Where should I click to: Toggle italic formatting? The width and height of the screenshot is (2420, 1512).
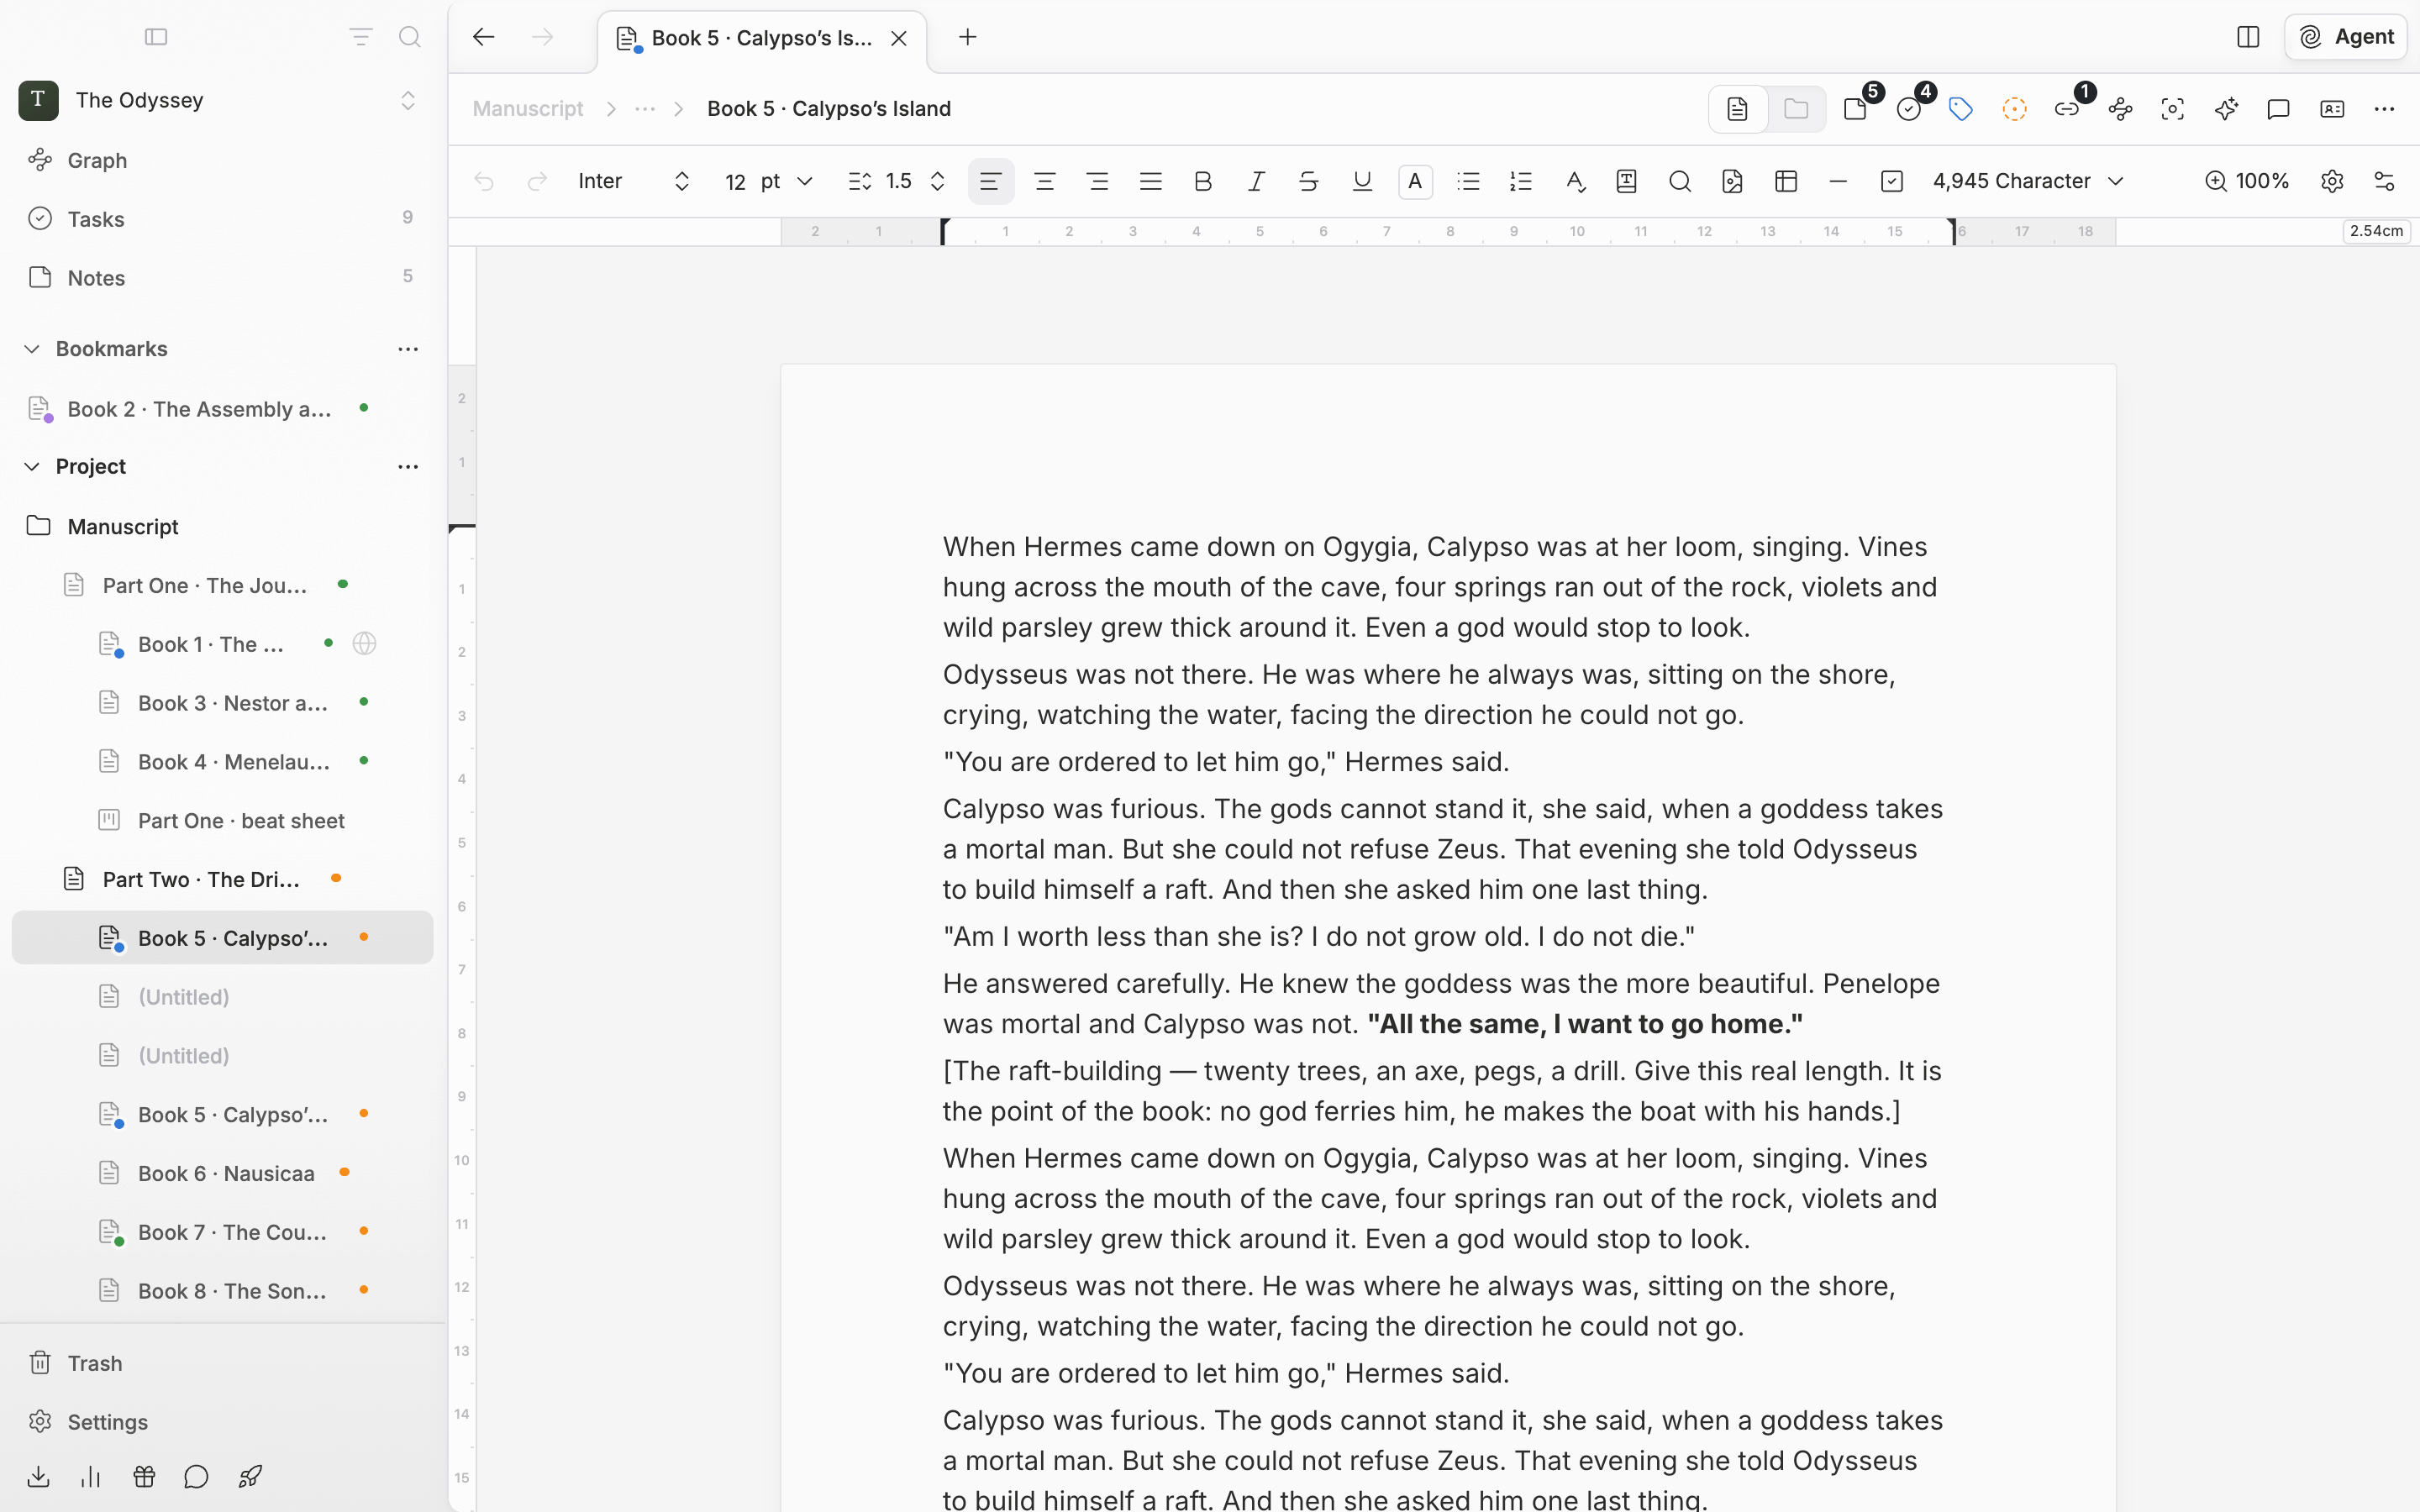[x=1256, y=181]
